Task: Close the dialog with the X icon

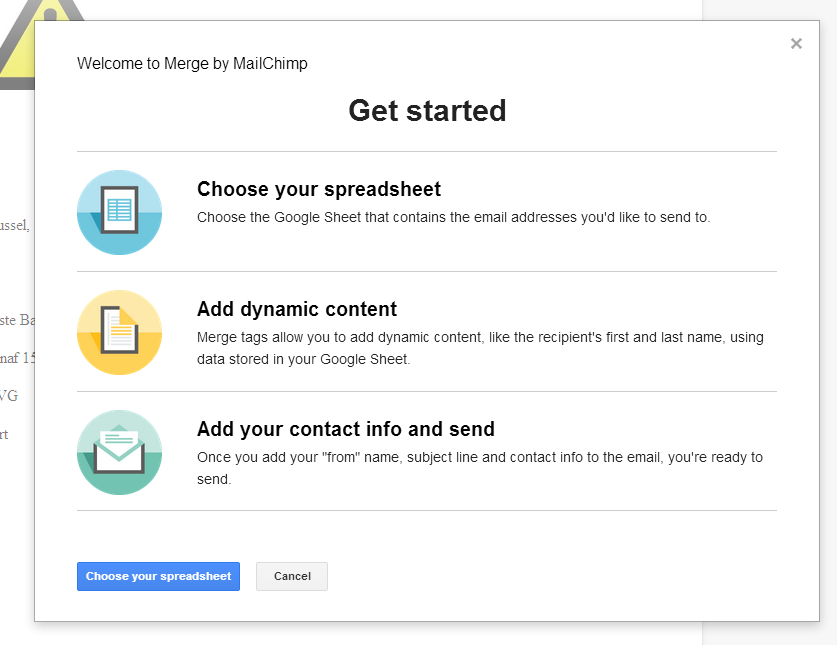Action: [x=796, y=44]
